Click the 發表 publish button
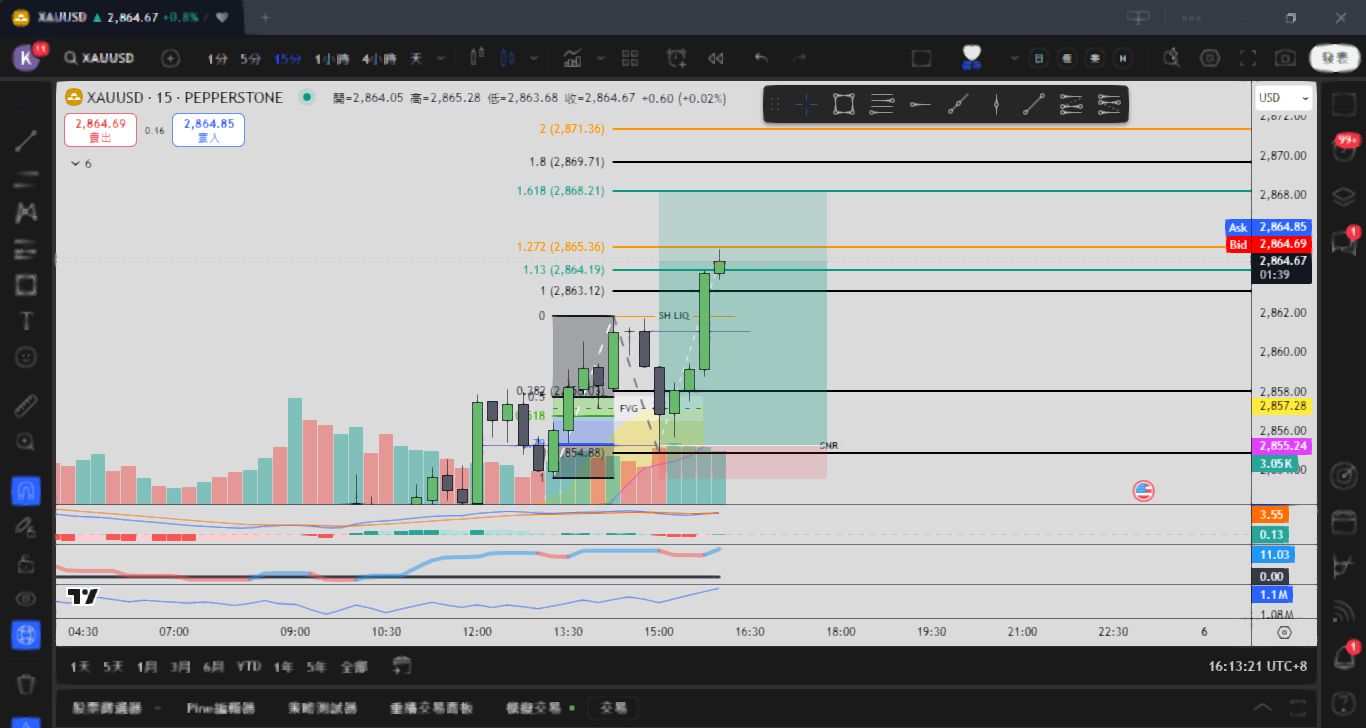 [x=1335, y=58]
